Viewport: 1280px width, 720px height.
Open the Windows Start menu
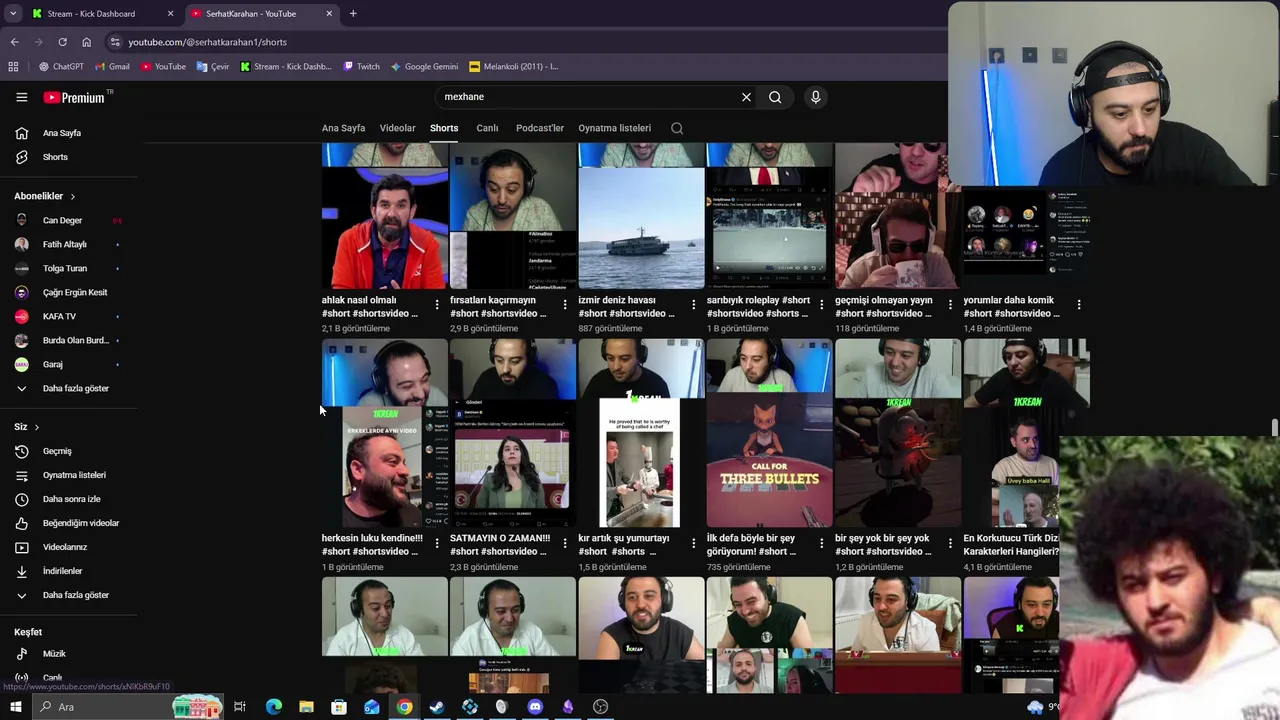(15, 707)
